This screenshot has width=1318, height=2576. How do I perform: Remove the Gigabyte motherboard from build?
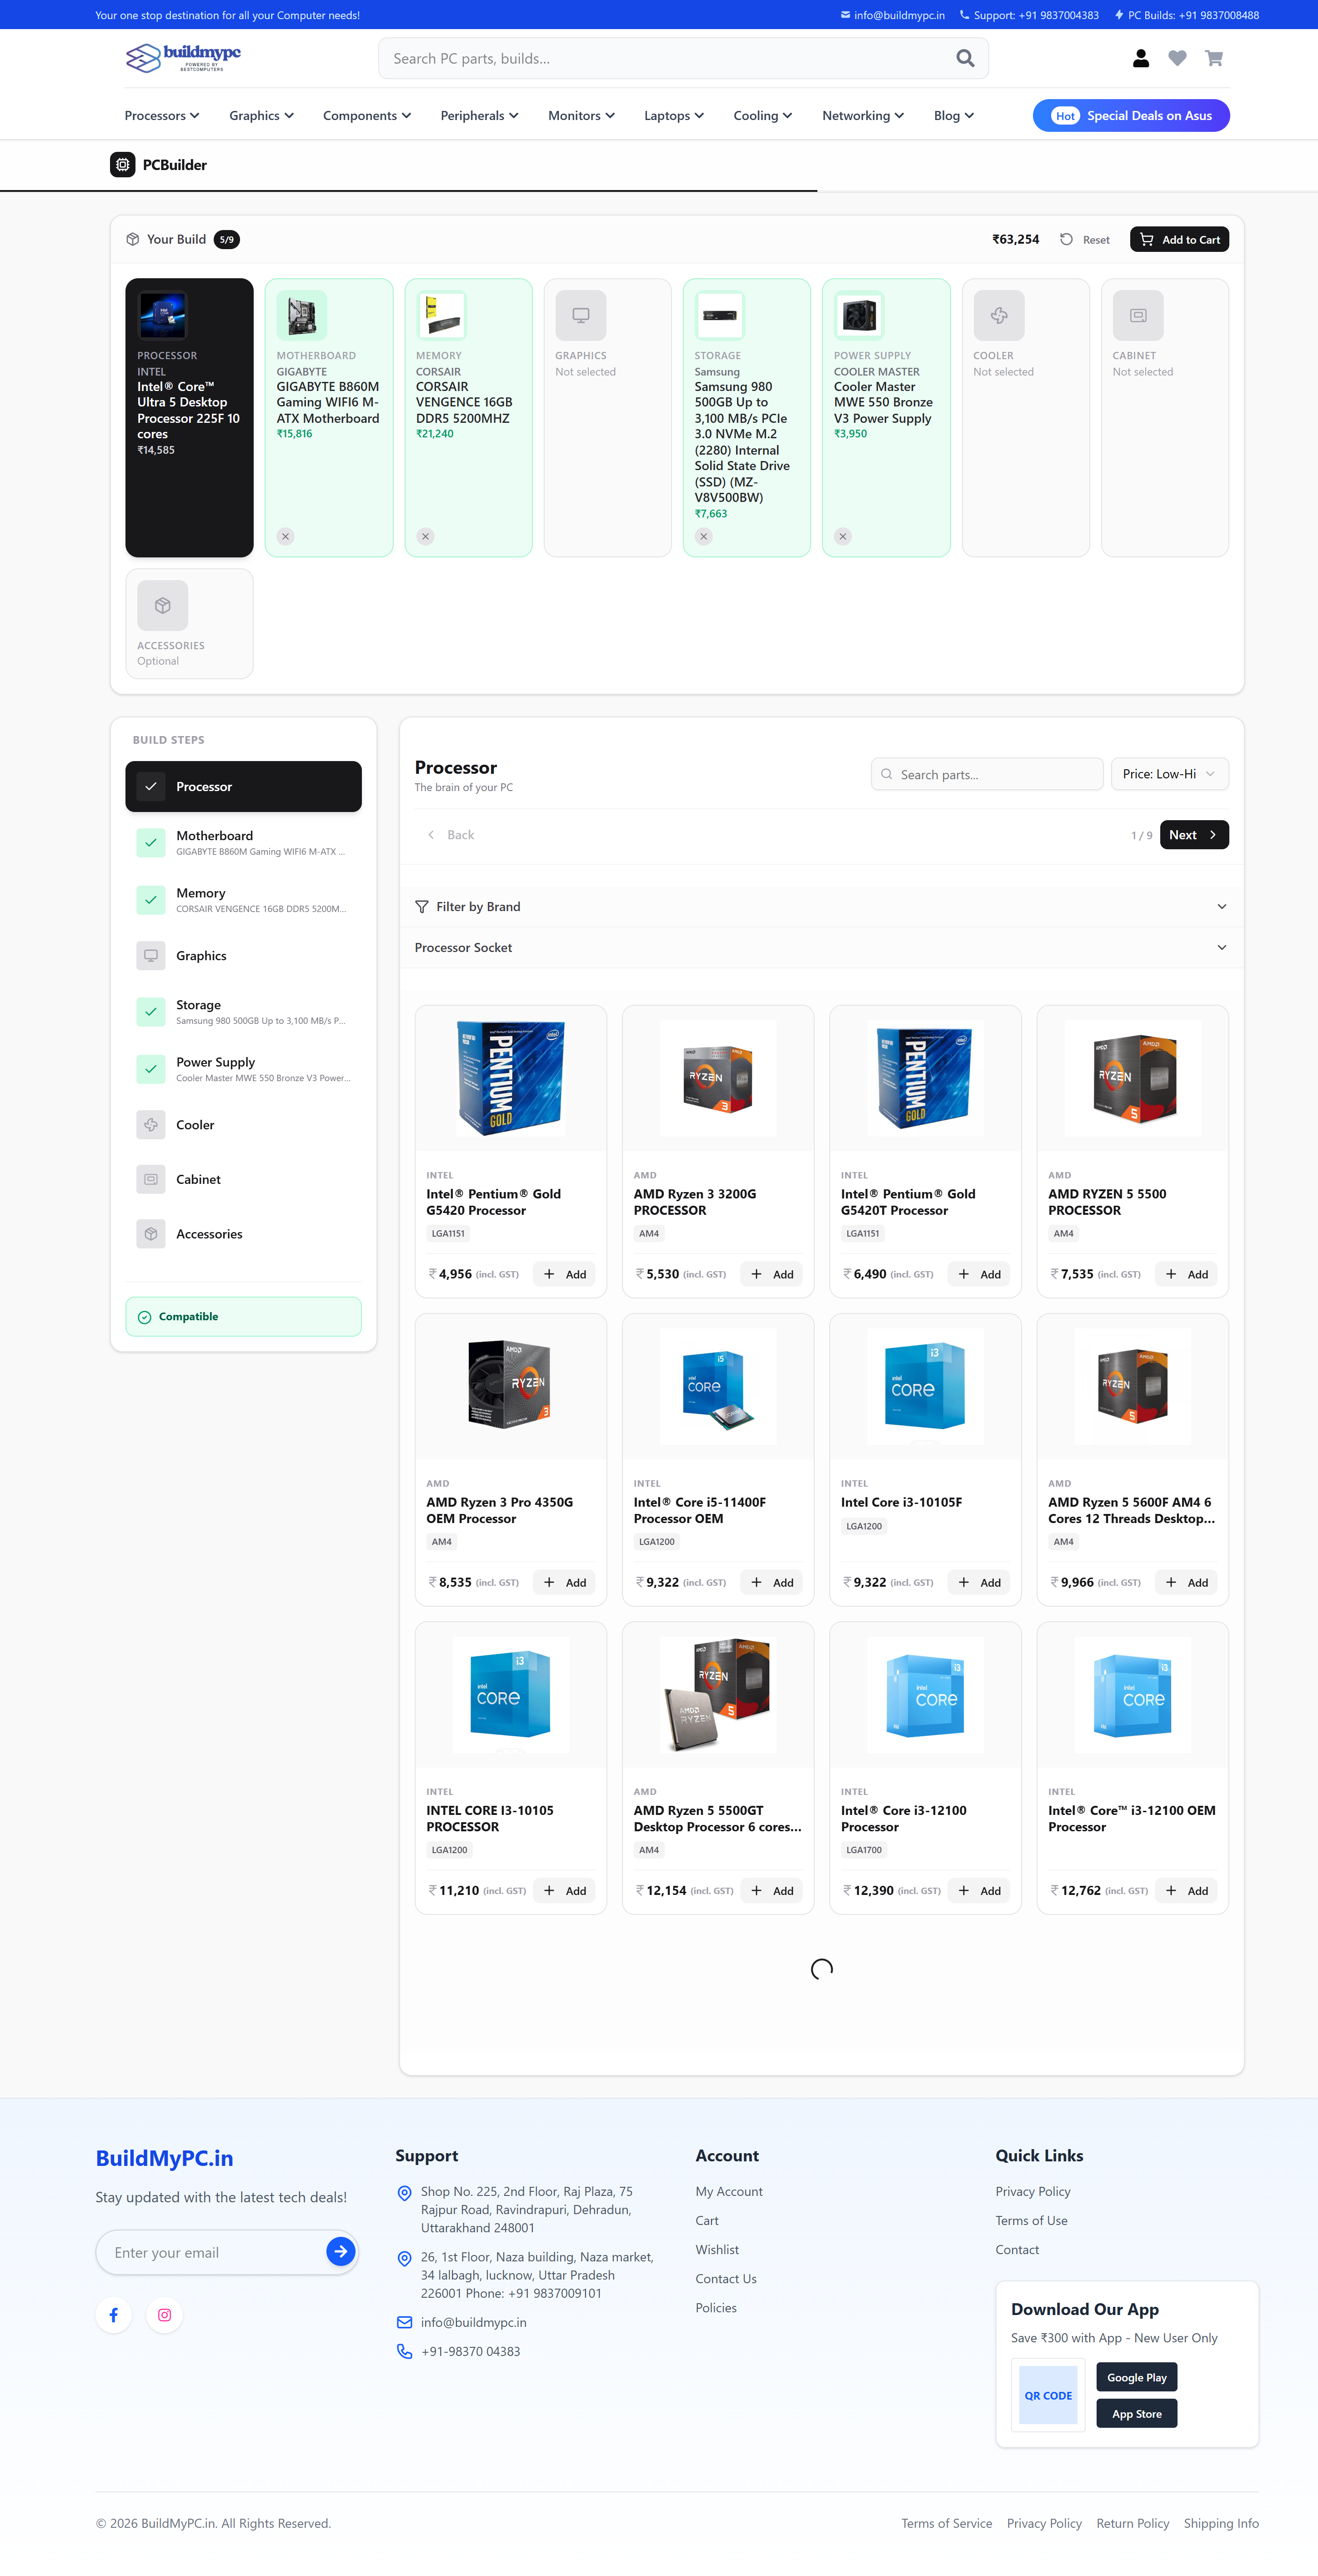285,537
